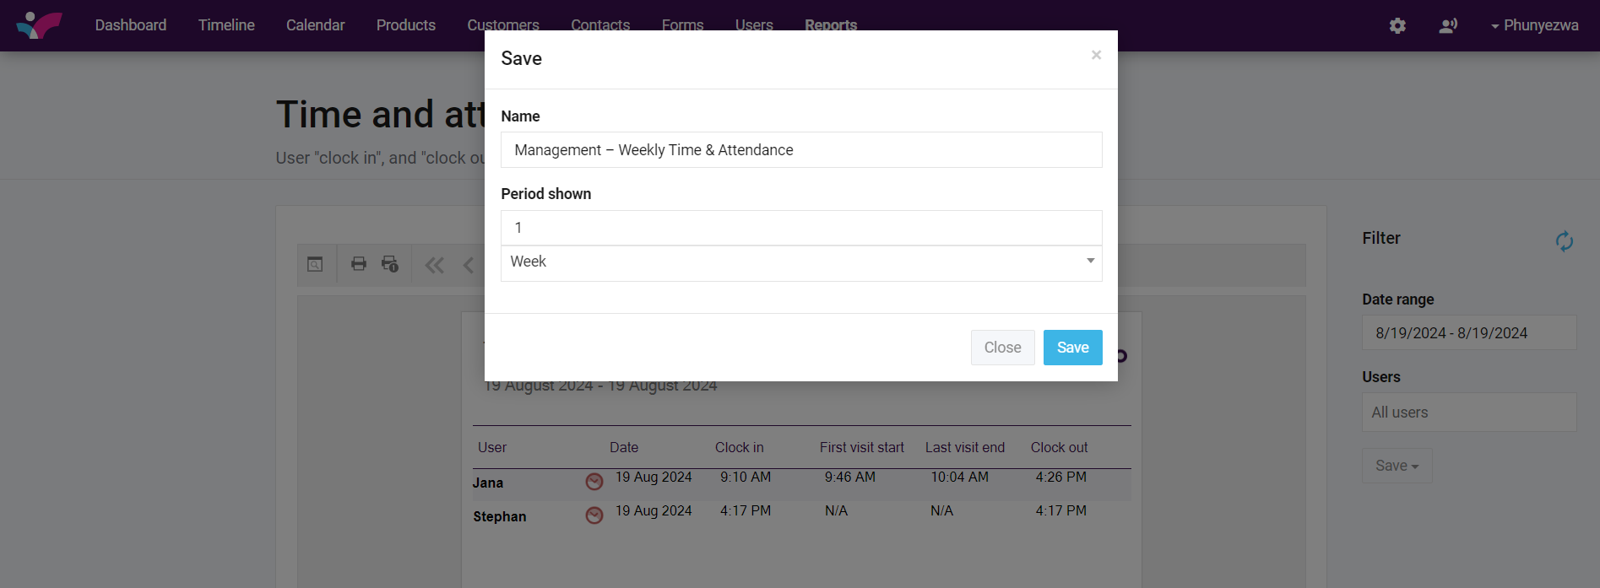The height and width of the screenshot is (588, 1600).
Task: Edit the report Name text field
Action: 801,150
